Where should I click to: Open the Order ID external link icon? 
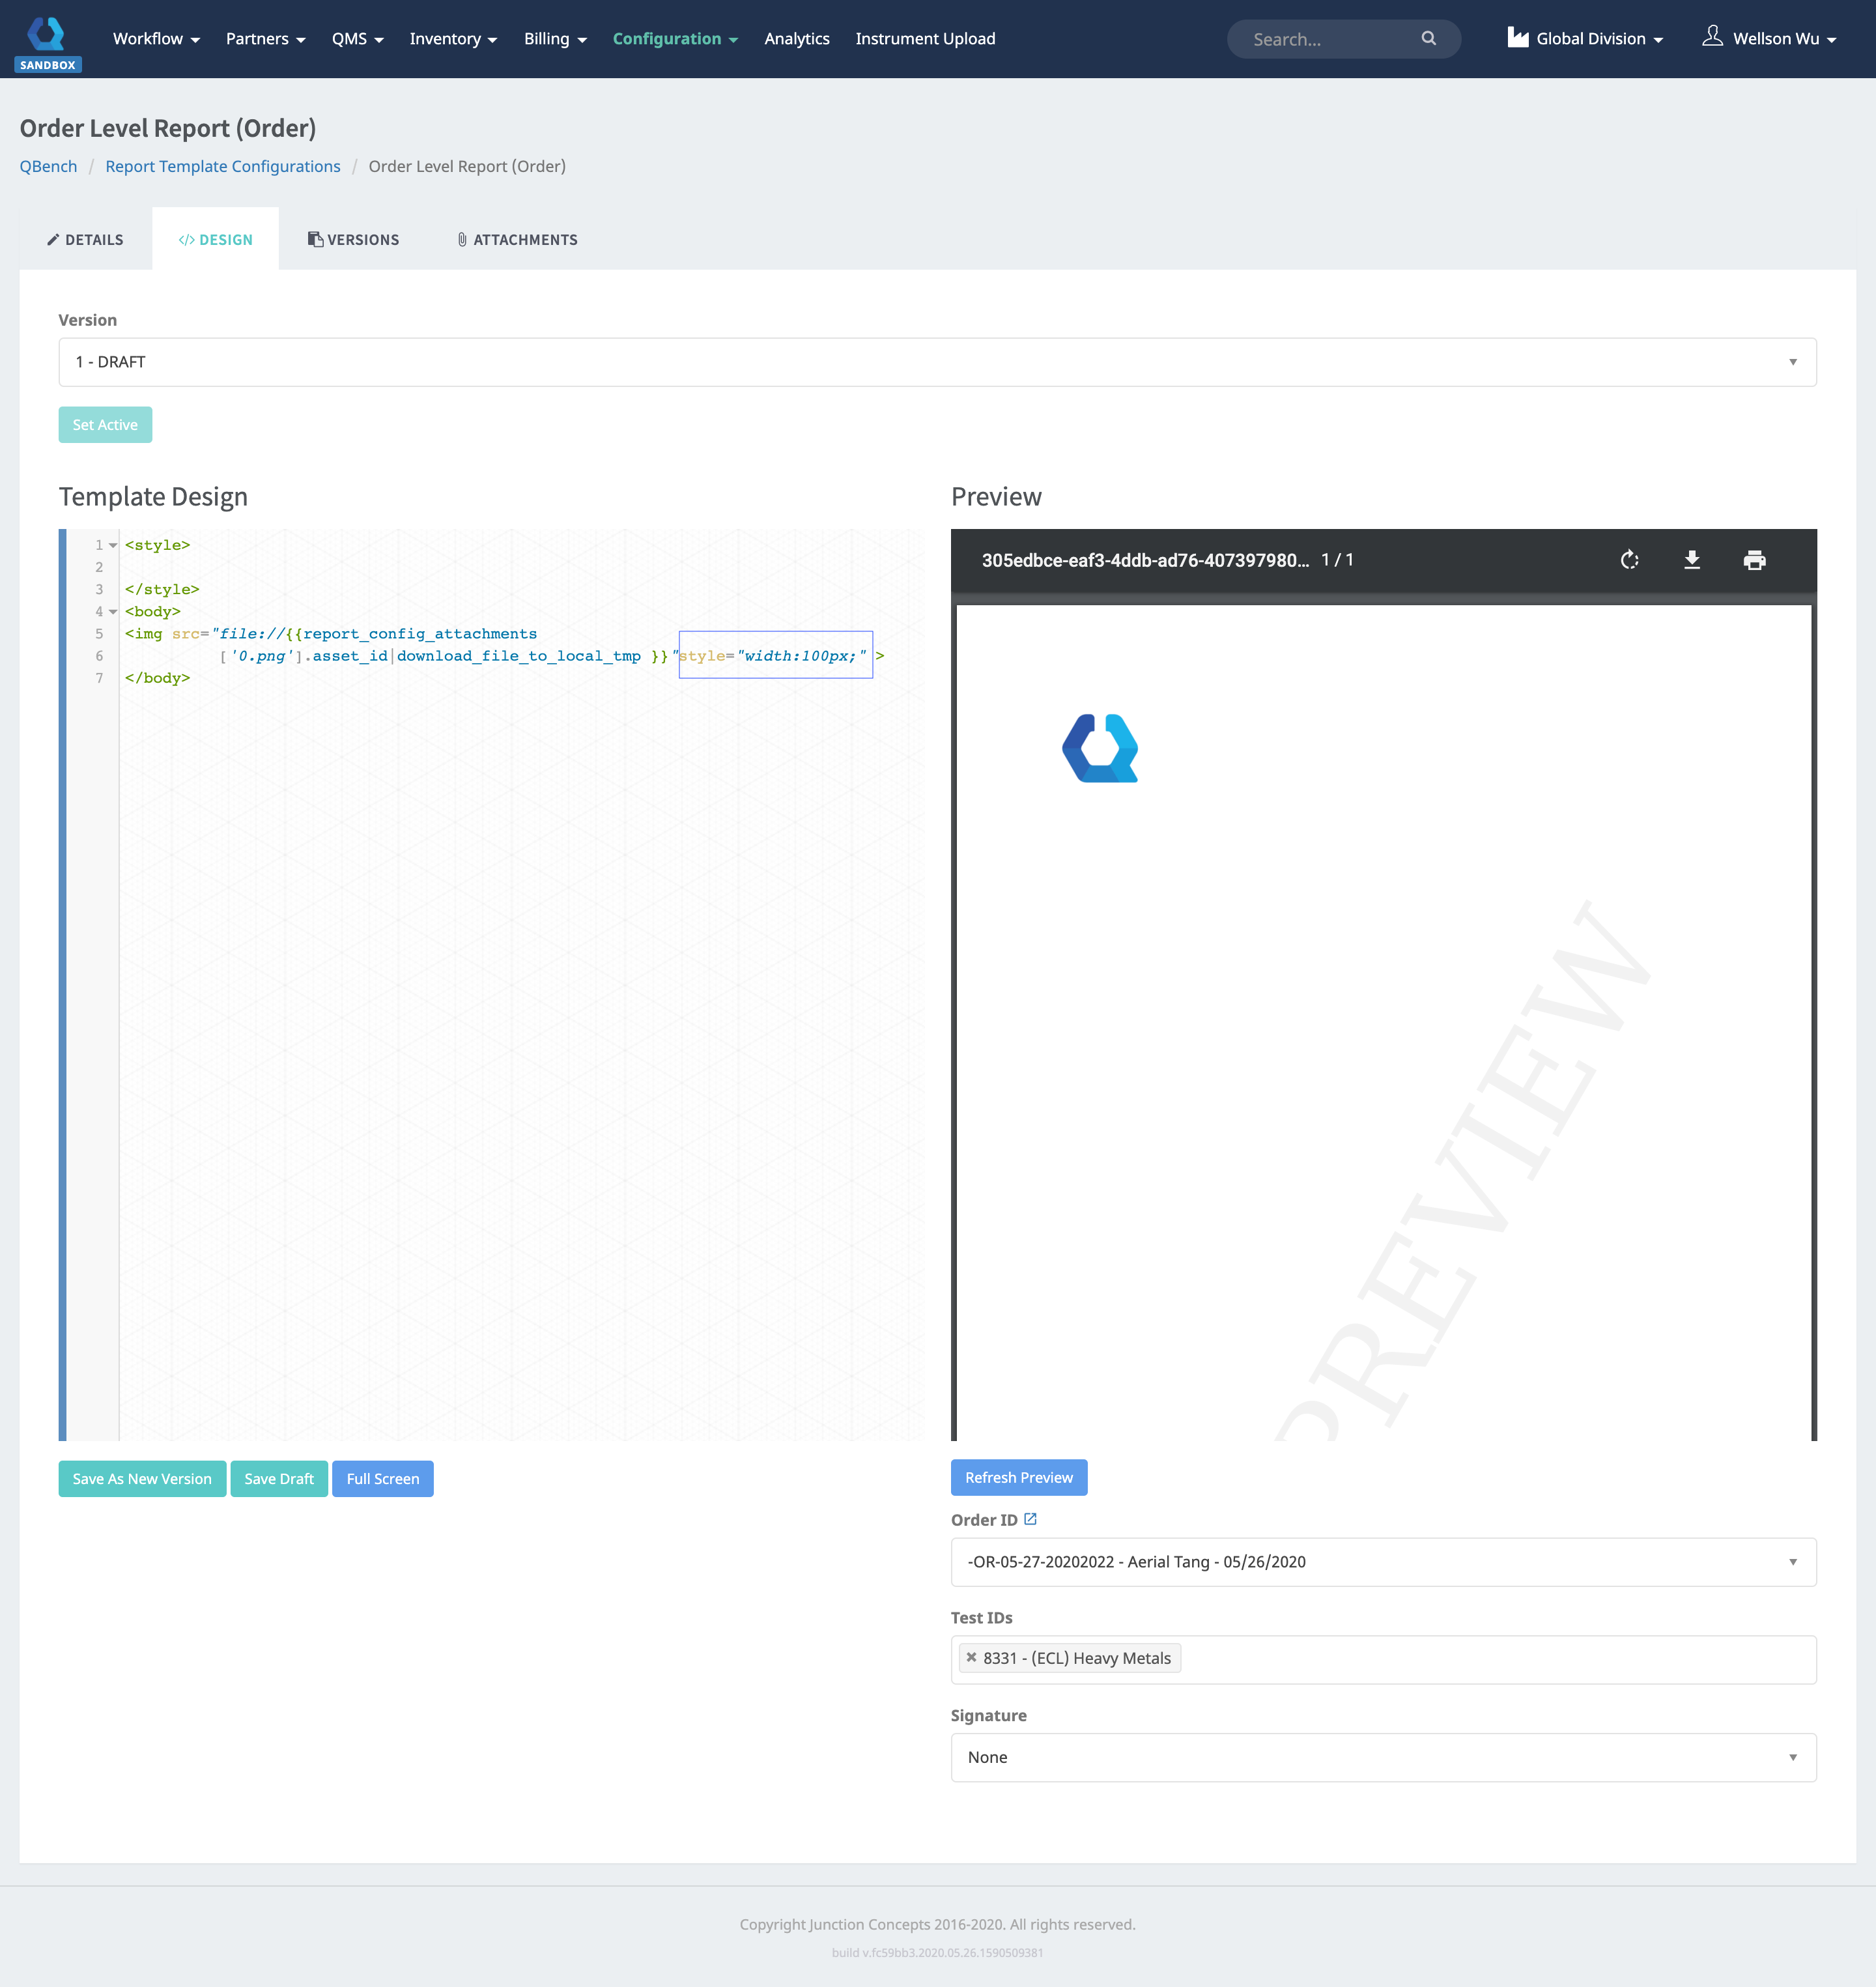pyautogui.click(x=1031, y=1518)
